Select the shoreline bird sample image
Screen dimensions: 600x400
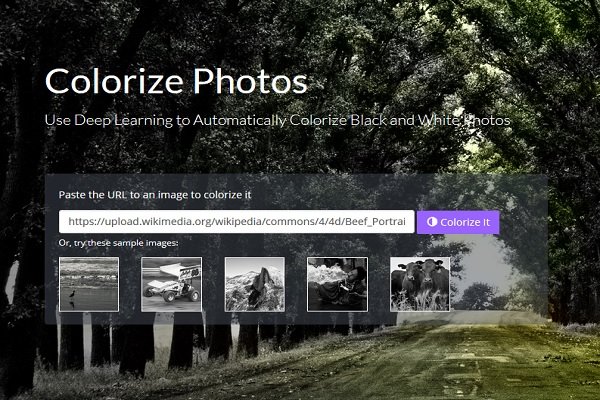point(89,284)
